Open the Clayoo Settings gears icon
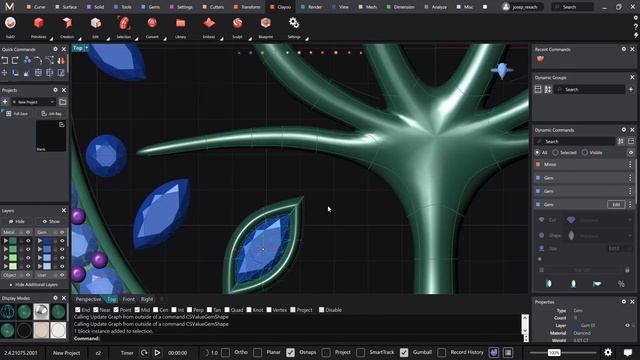The image size is (640, 360). point(294,23)
